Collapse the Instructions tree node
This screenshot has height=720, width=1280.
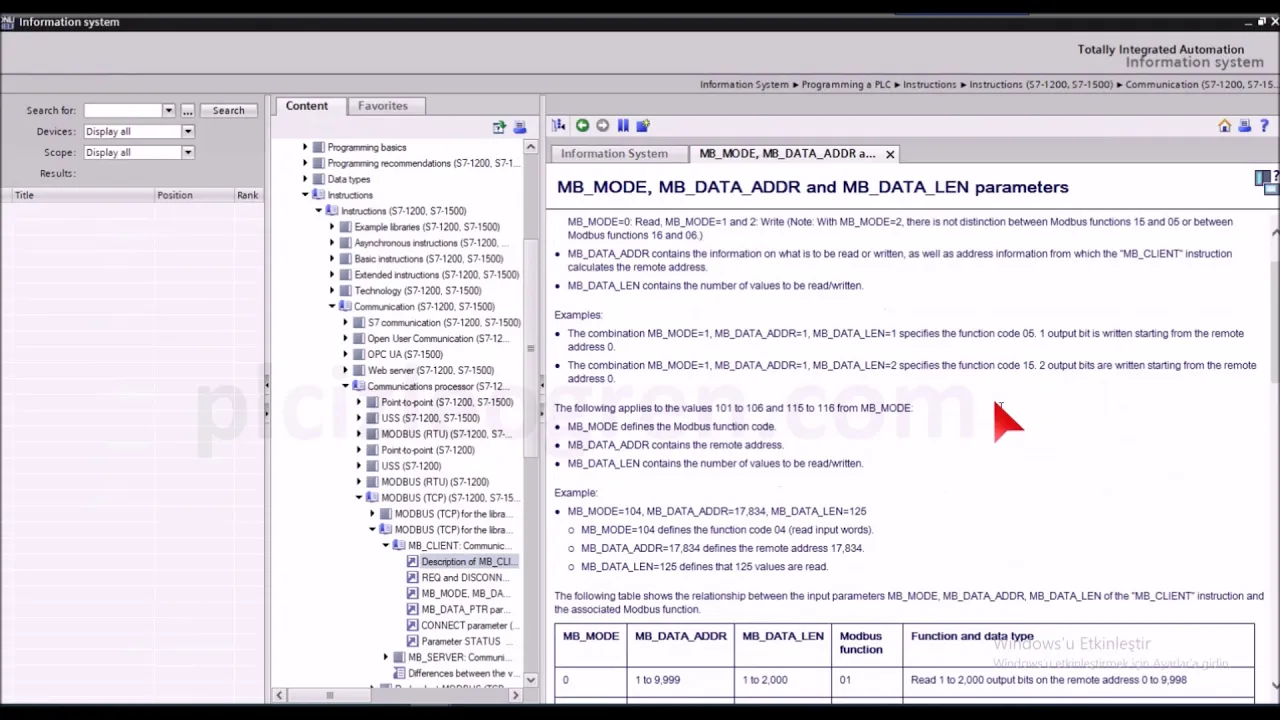click(x=306, y=195)
